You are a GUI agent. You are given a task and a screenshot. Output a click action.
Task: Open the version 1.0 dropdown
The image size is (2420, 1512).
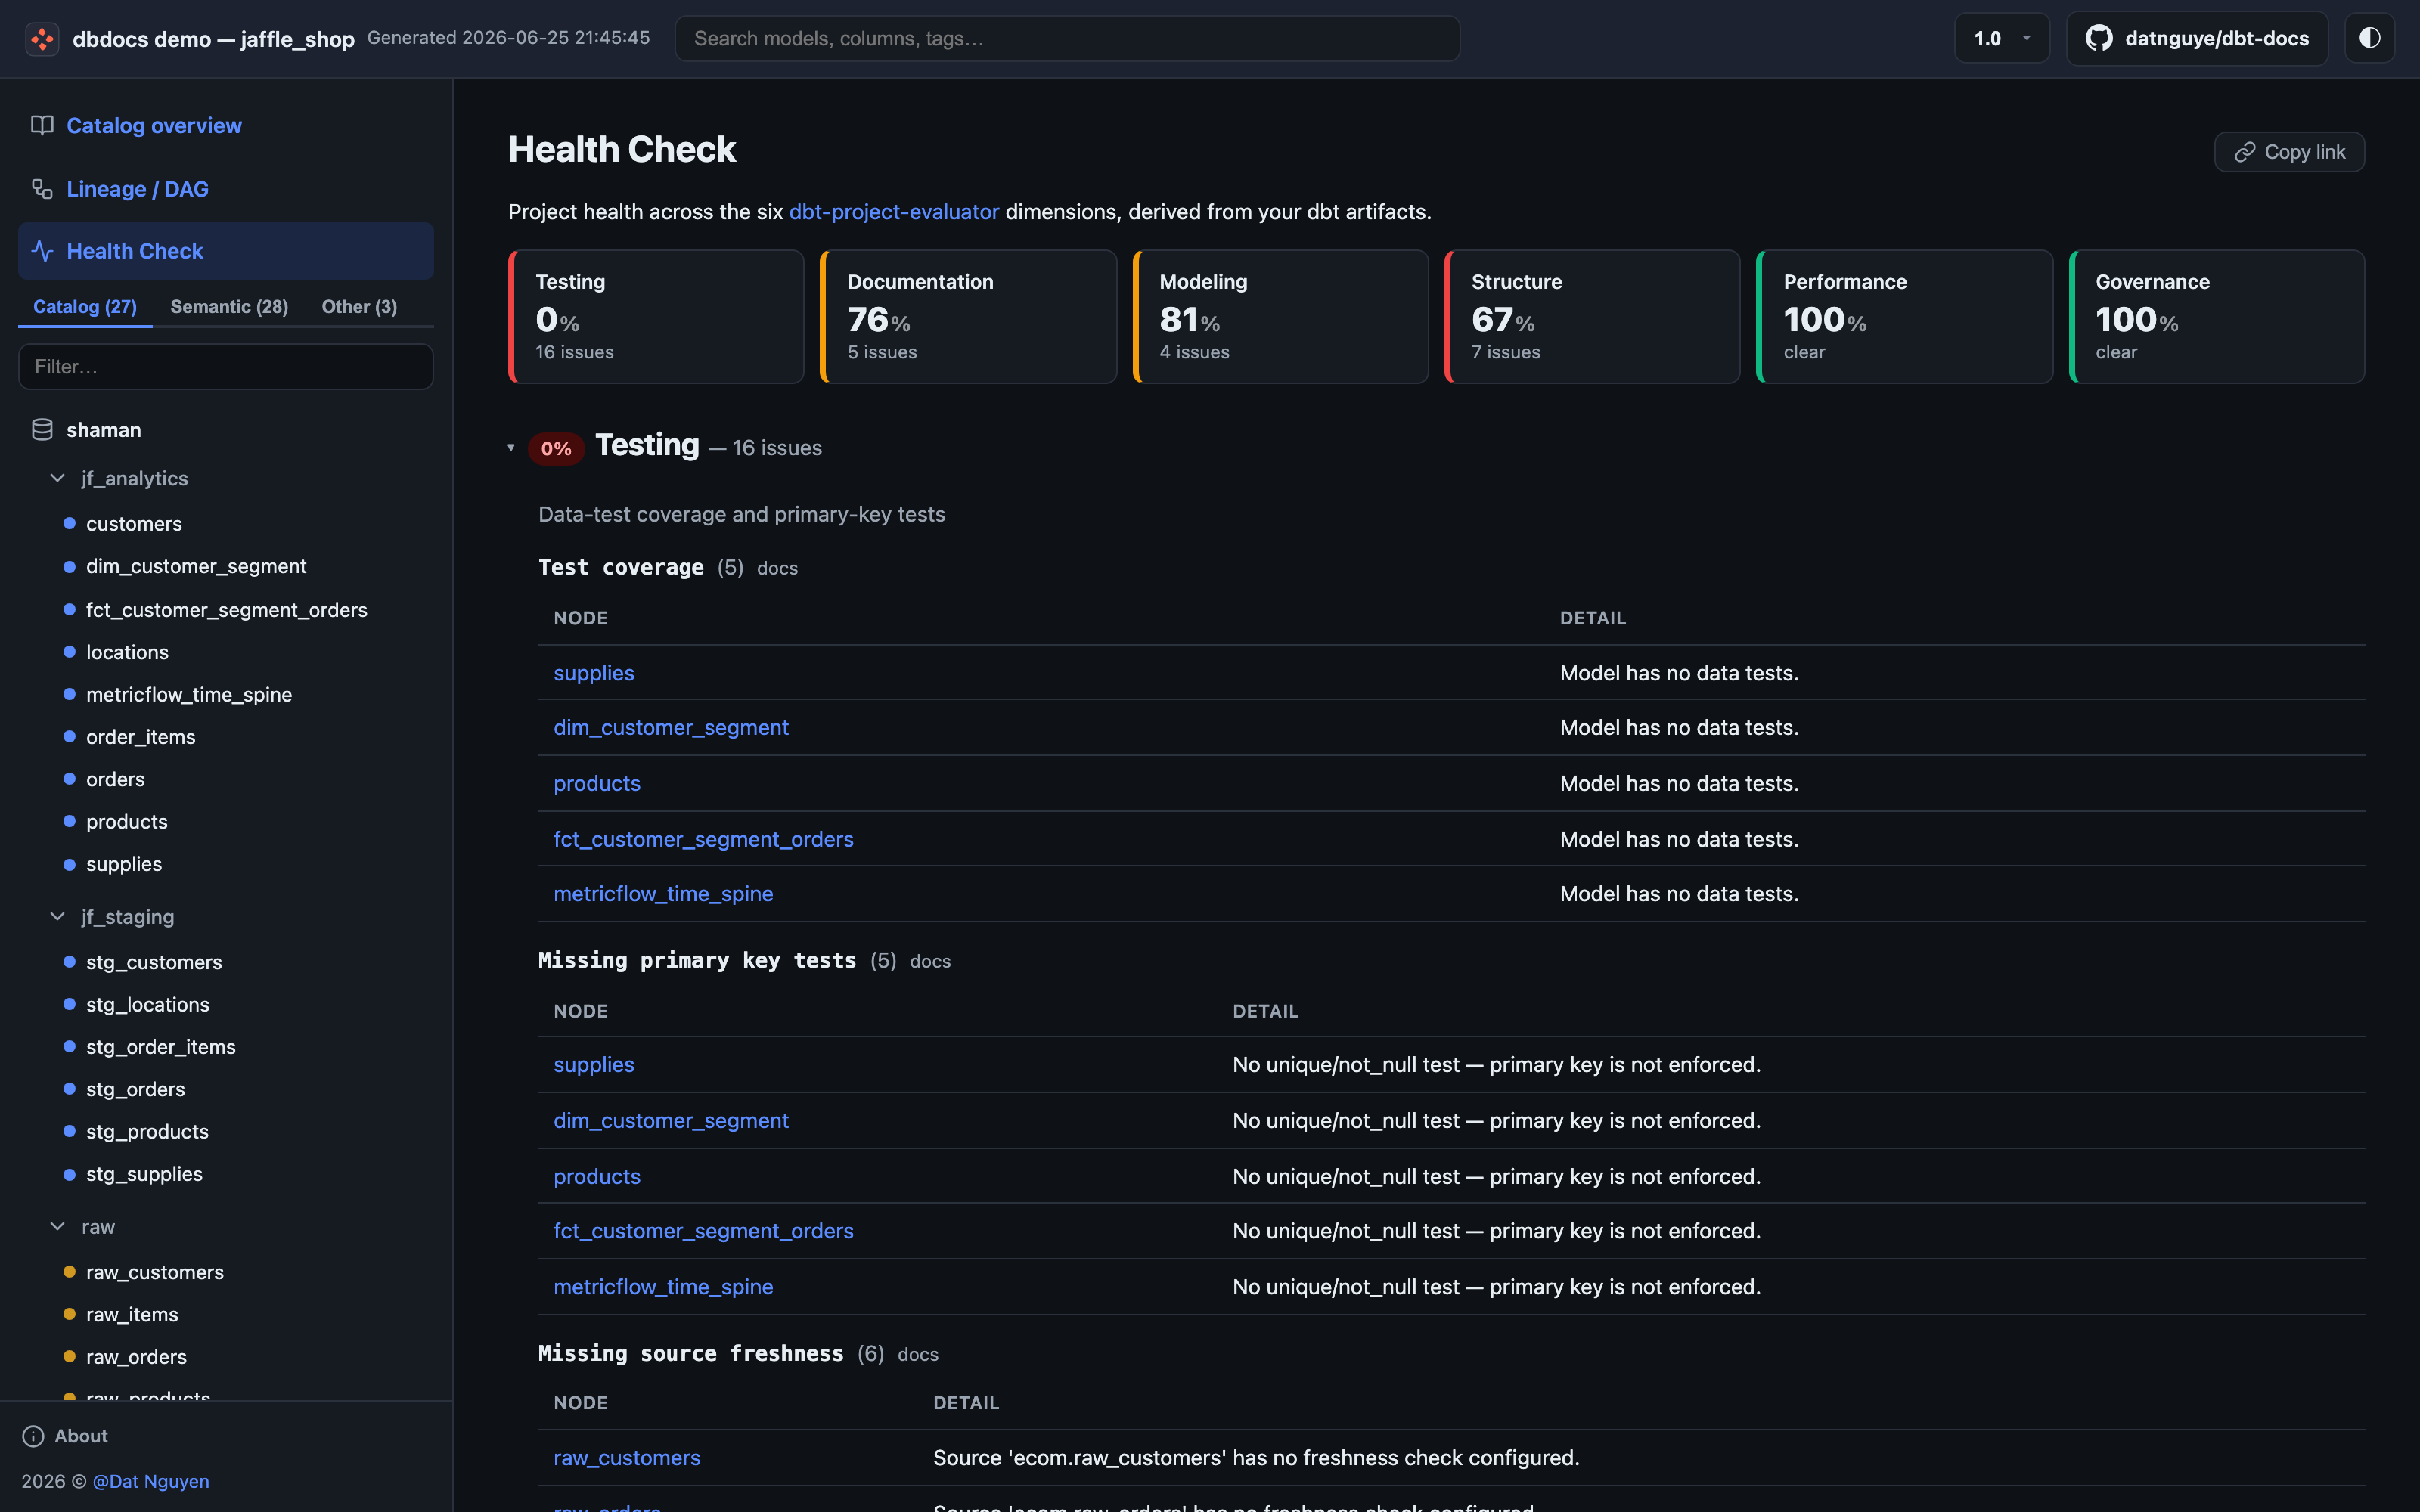(x=2002, y=39)
